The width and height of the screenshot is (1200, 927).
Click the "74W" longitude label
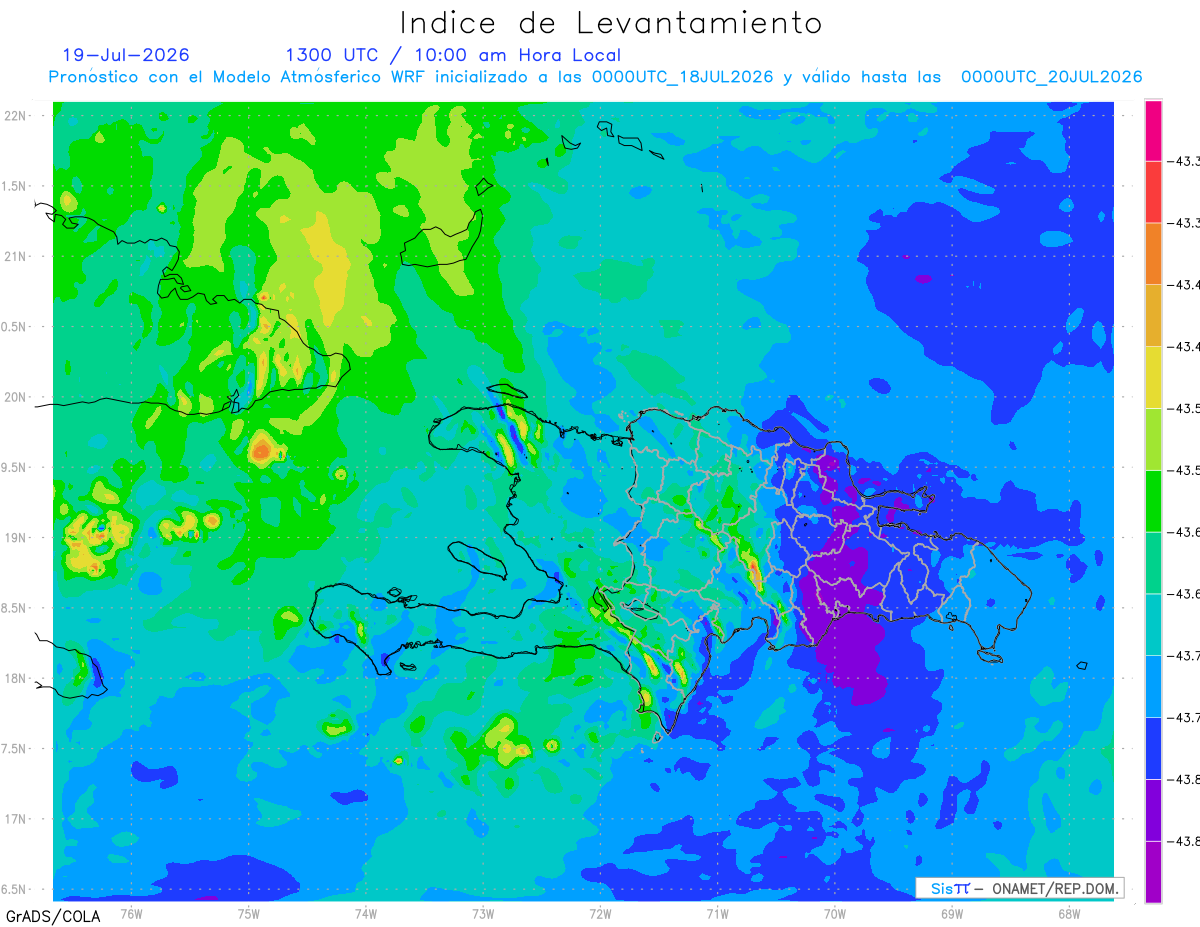point(366,913)
